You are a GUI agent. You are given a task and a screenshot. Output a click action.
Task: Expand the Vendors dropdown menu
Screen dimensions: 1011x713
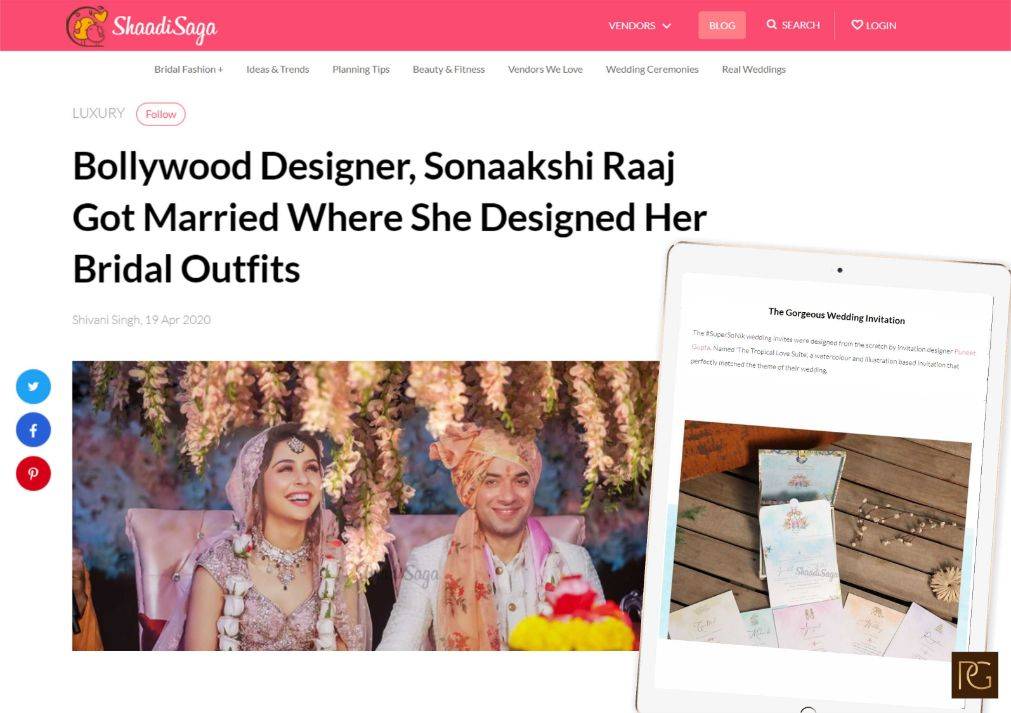tap(640, 25)
